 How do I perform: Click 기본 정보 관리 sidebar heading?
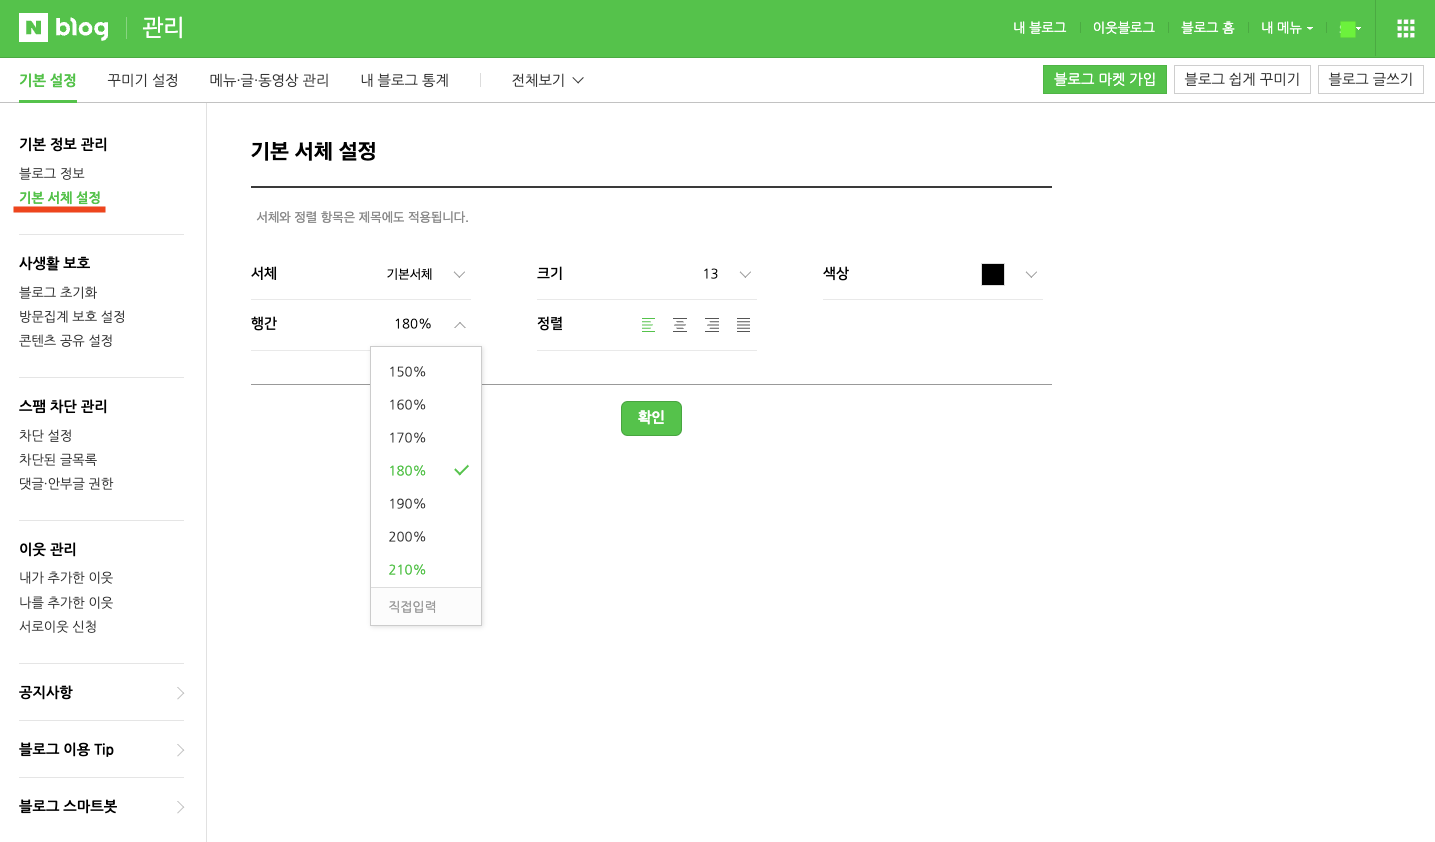[63, 144]
